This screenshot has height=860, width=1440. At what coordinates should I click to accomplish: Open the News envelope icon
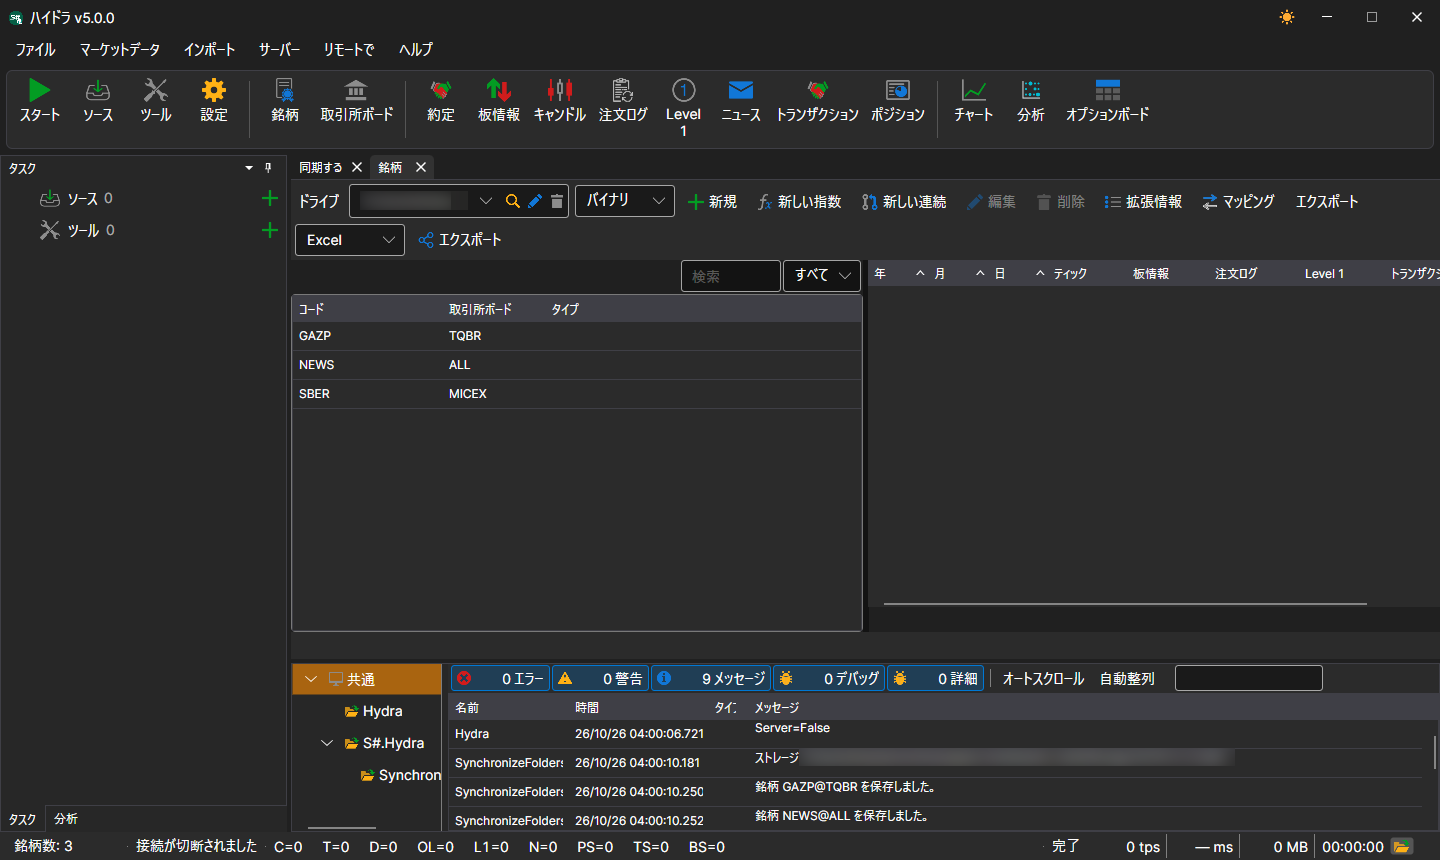click(741, 90)
